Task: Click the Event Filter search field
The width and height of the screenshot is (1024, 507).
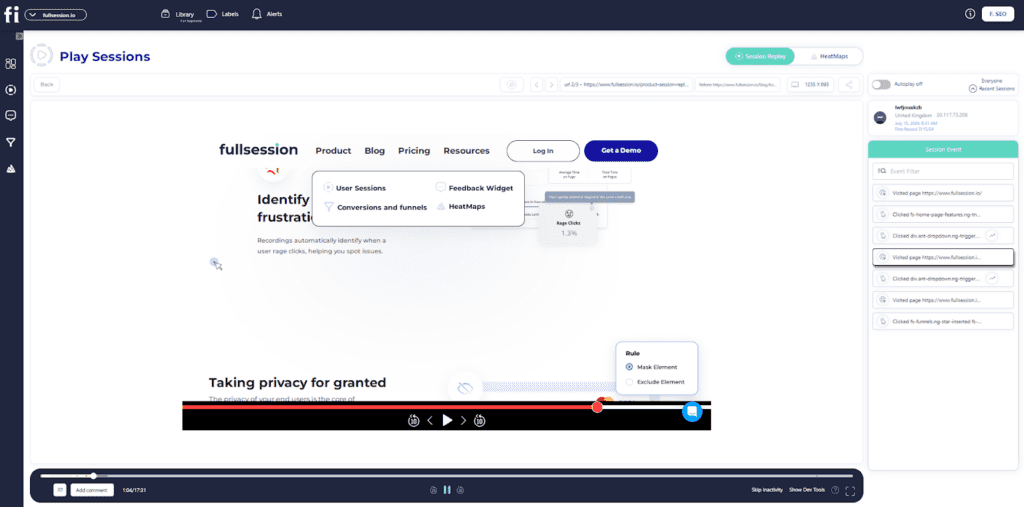Action: click(943, 171)
